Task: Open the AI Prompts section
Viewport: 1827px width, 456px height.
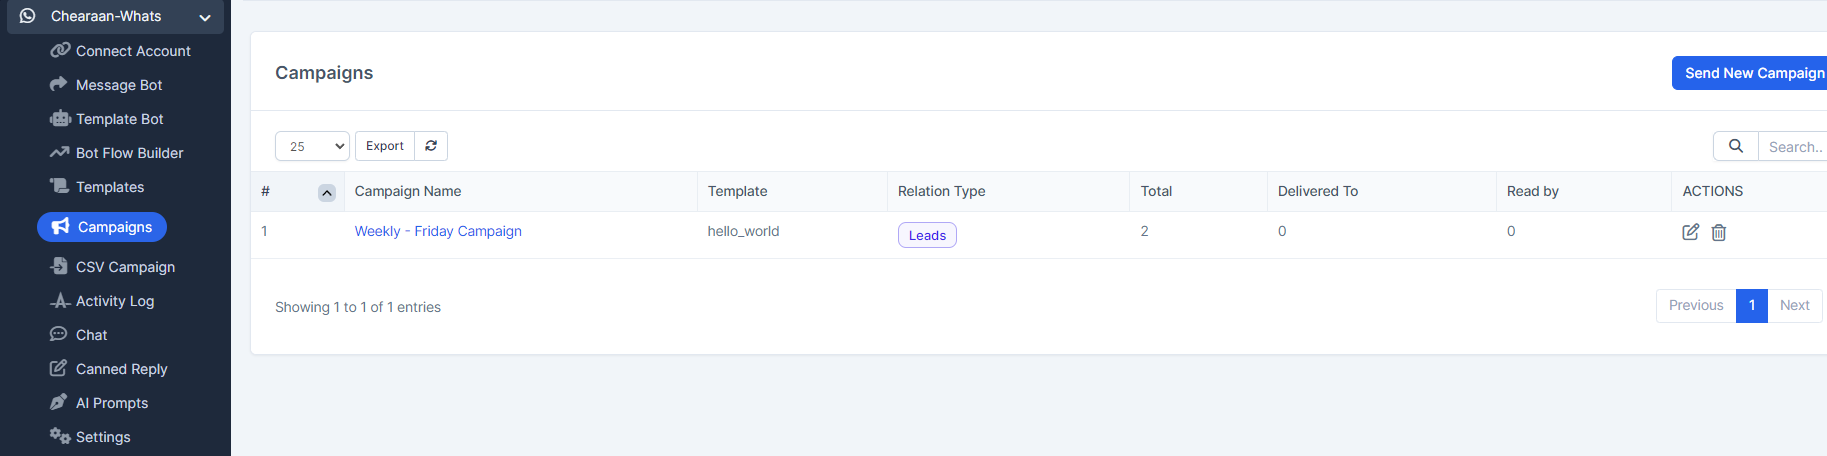Action: (111, 403)
